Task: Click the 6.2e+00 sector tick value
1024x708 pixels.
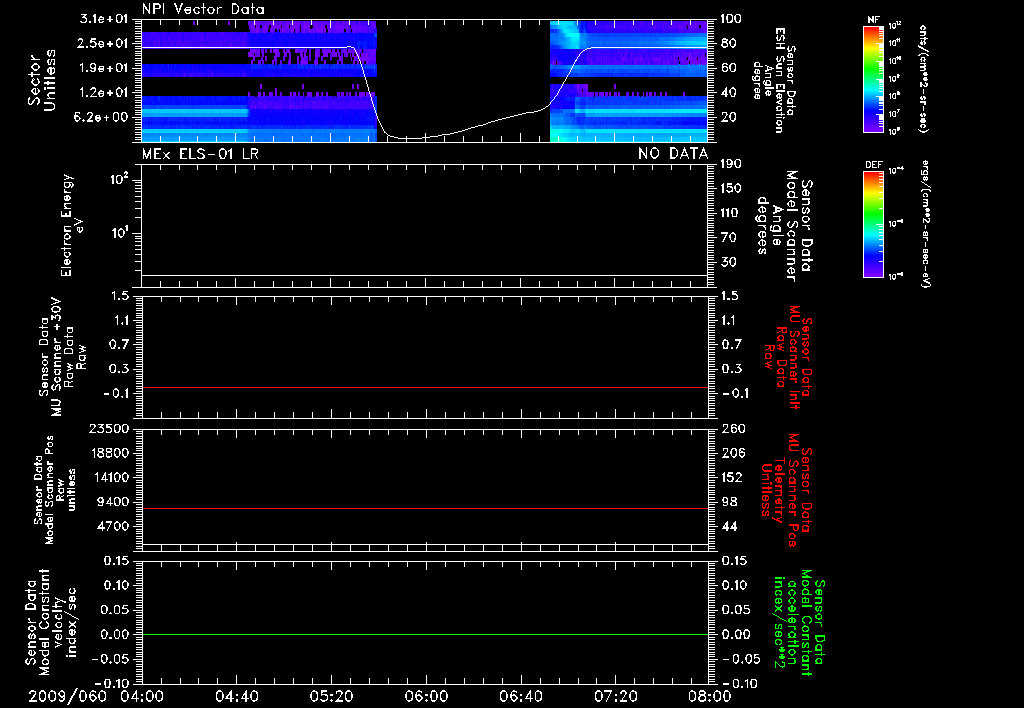Action: point(102,117)
